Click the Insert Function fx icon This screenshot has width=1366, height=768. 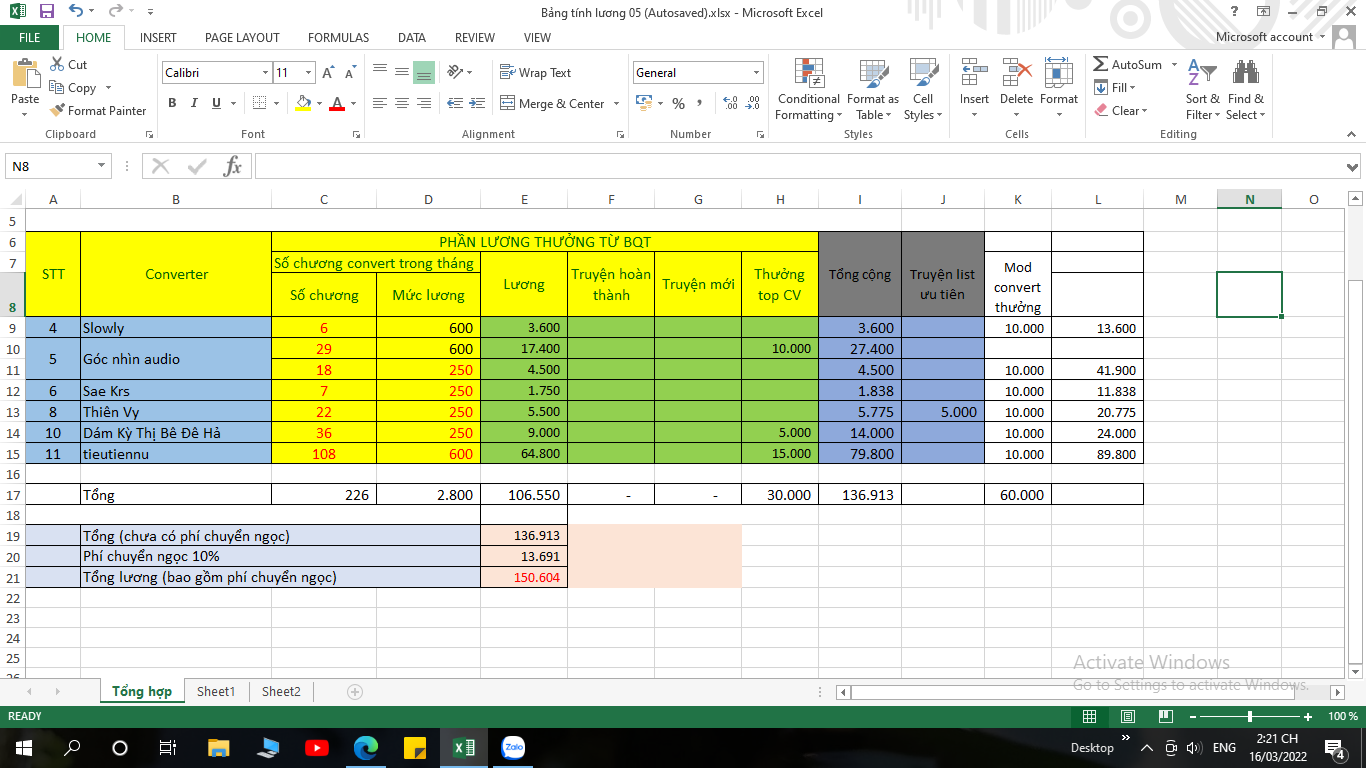[232, 166]
